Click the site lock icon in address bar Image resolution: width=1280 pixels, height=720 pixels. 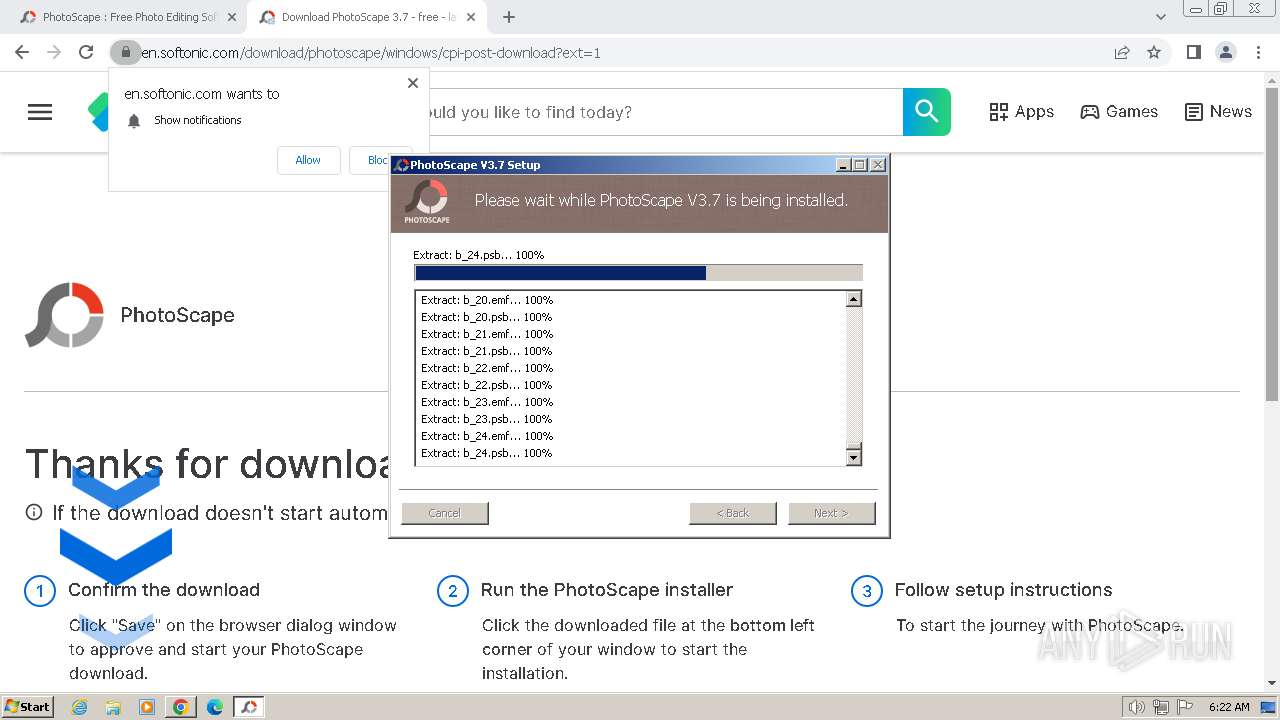click(125, 53)
